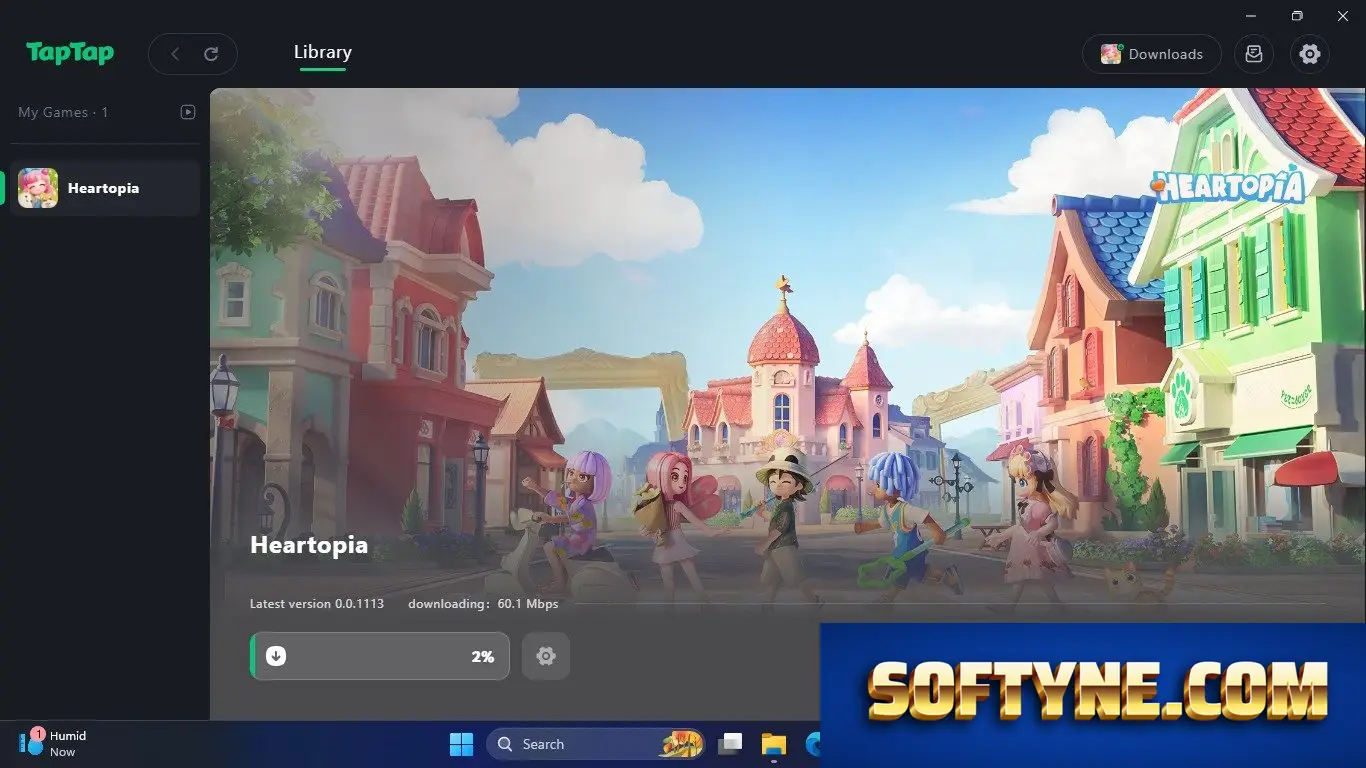The height and width of the screenshot is (768, 1366).
Task: Open the Windows Start menu
Action: [461, 744]
